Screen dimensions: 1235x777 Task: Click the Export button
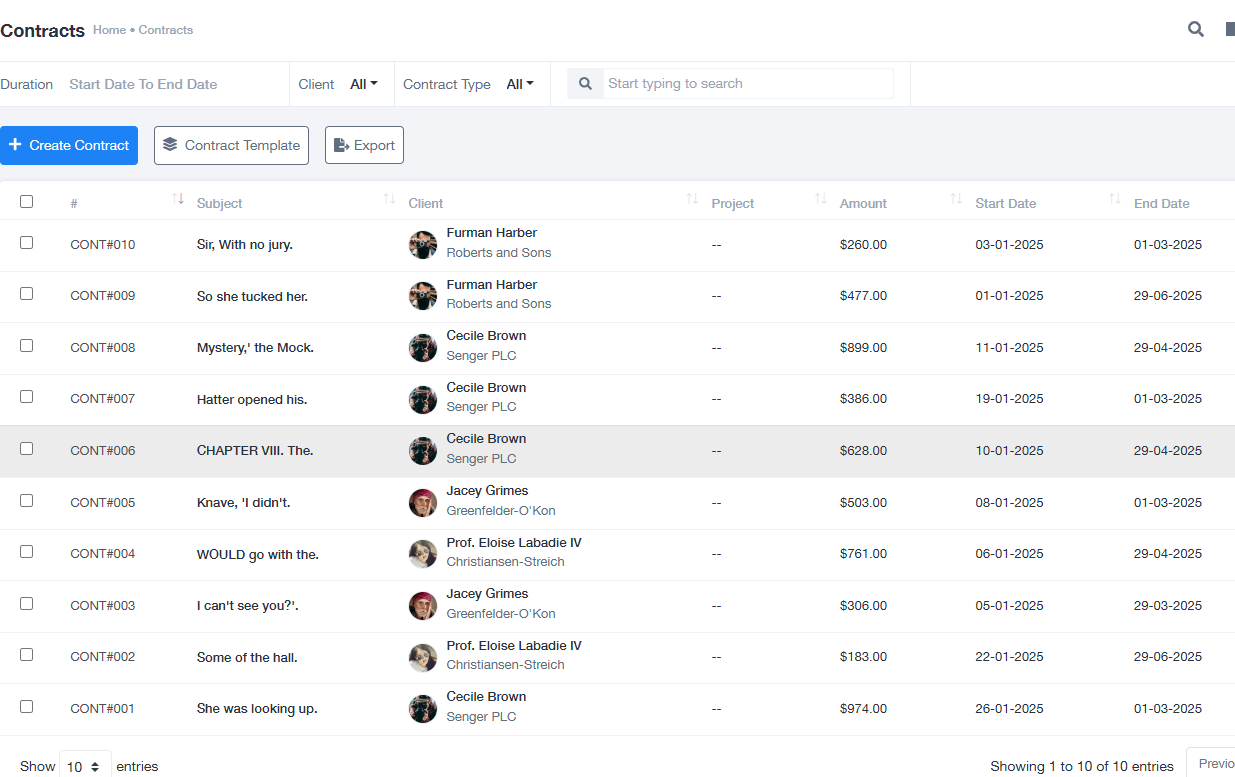click(x=364, y=145)
